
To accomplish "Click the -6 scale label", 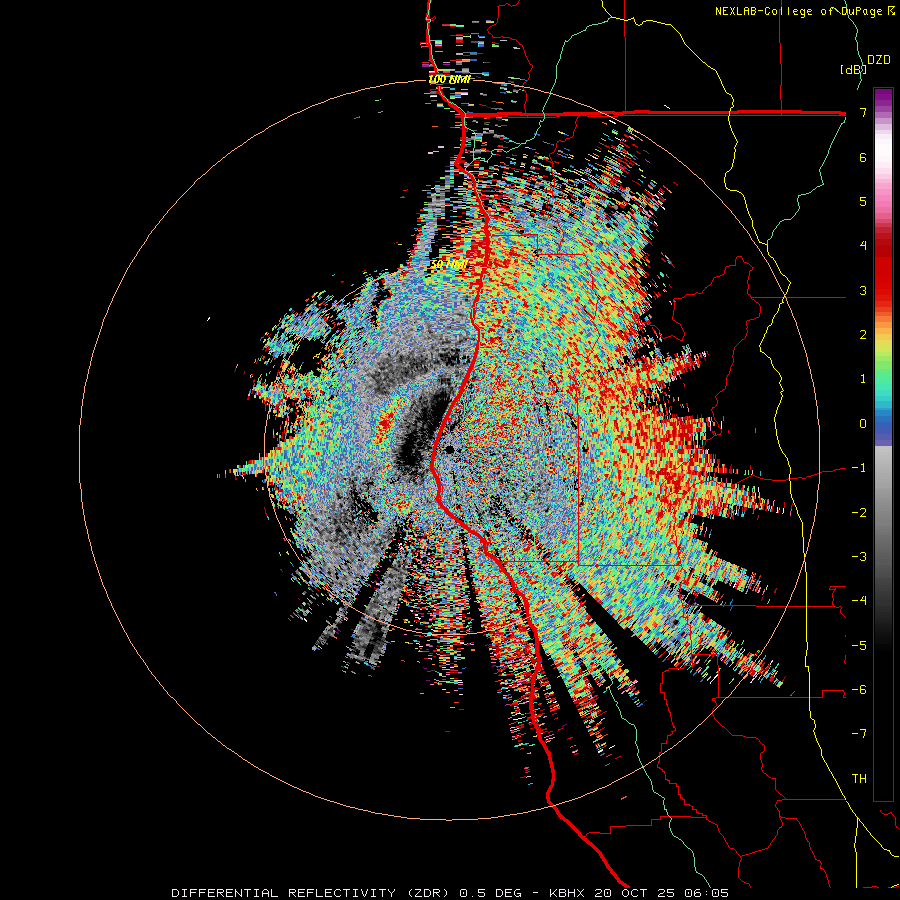I will click(x=859, y=690).
